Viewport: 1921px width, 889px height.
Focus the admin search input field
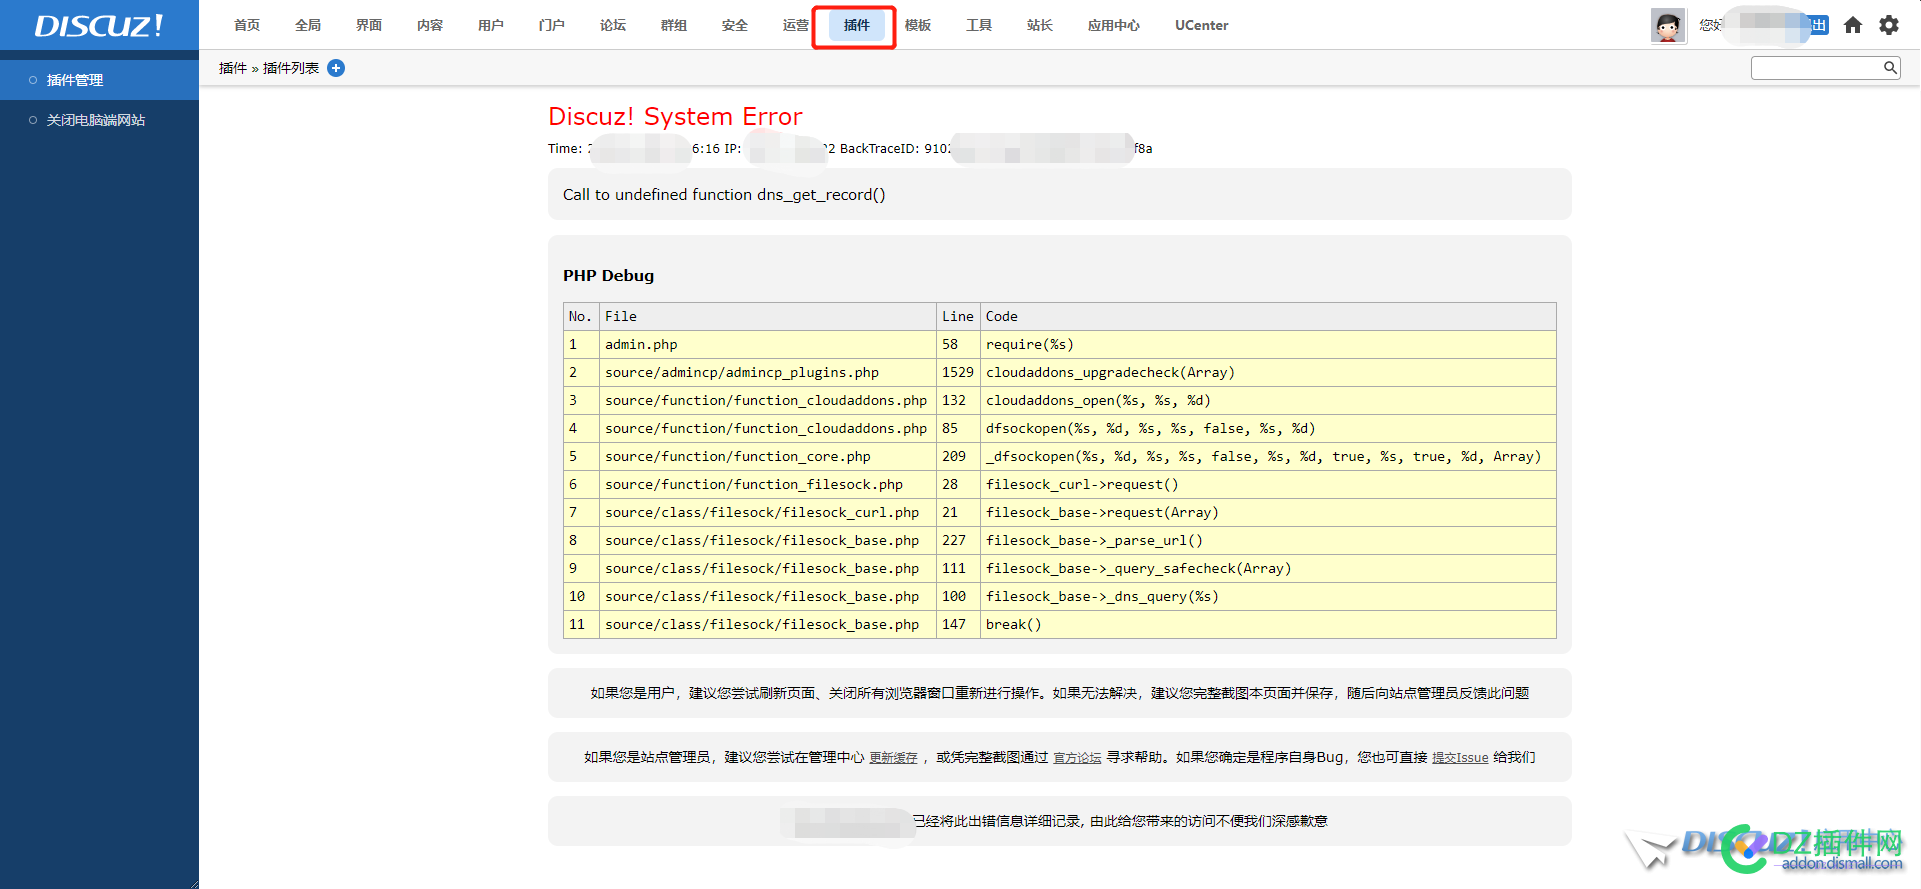(x=1817, y=68)
